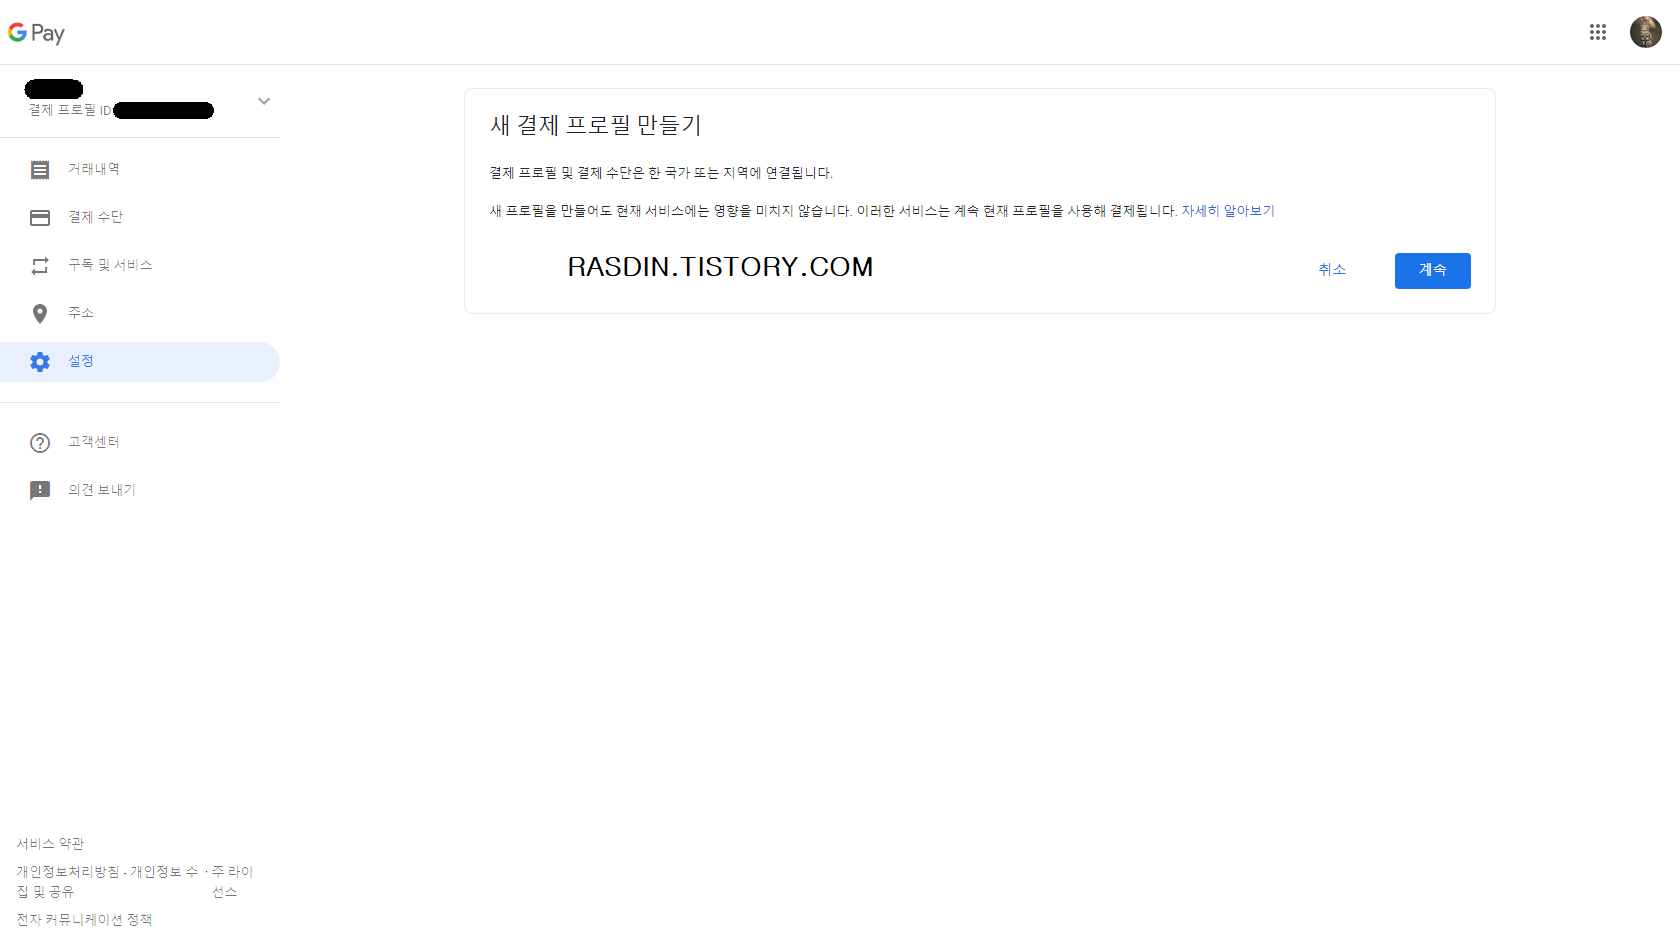Screen dimensions: 1680x939
Task: Click the 설정 gear icon
Action: tap(40, 362)
